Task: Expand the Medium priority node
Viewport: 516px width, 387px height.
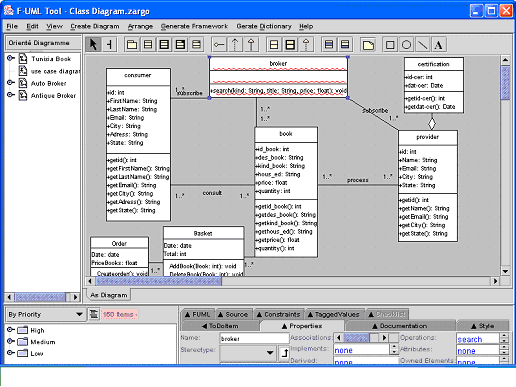Action: pos(11,341)
